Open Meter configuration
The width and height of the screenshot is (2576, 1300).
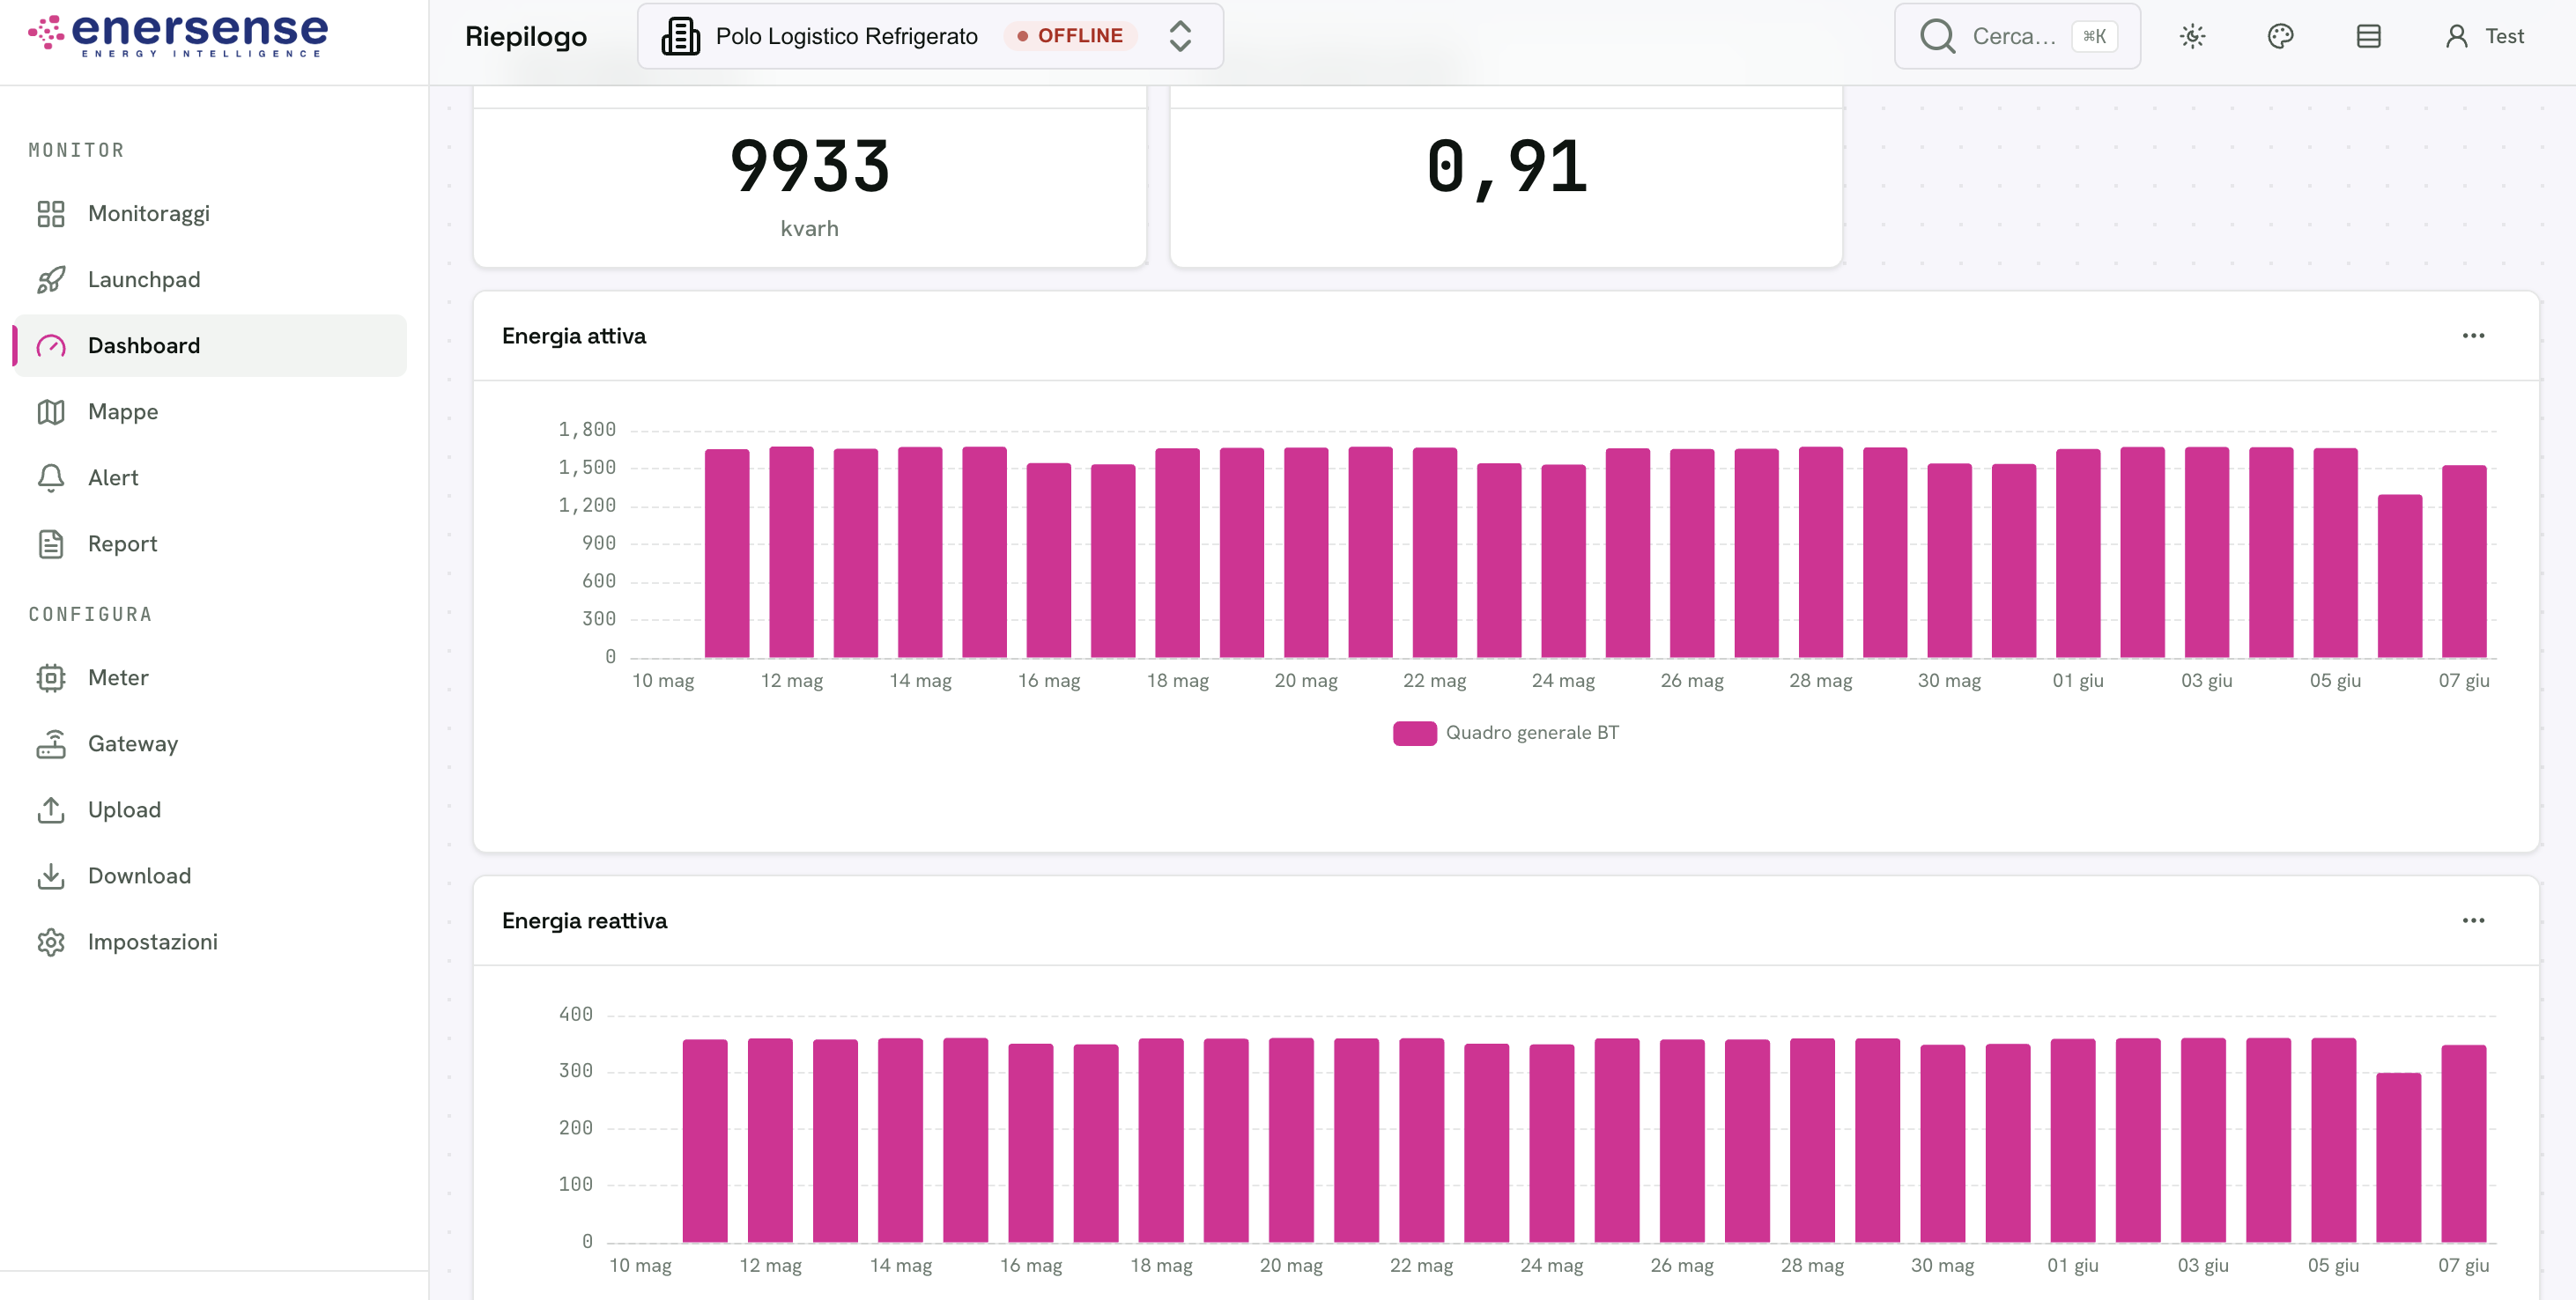(210, 678)
